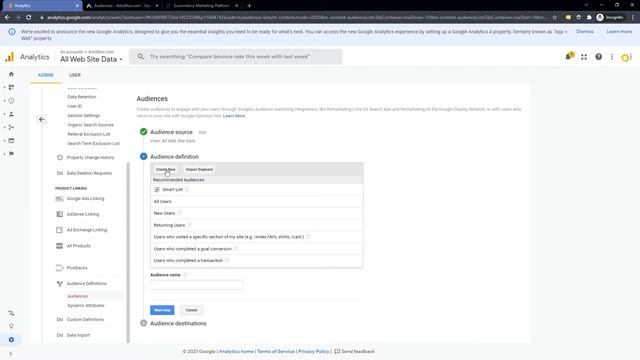Switch to the USER tab
Image resolution: width=640 pixels, height=360 pixels.
[x=75, y=75]
